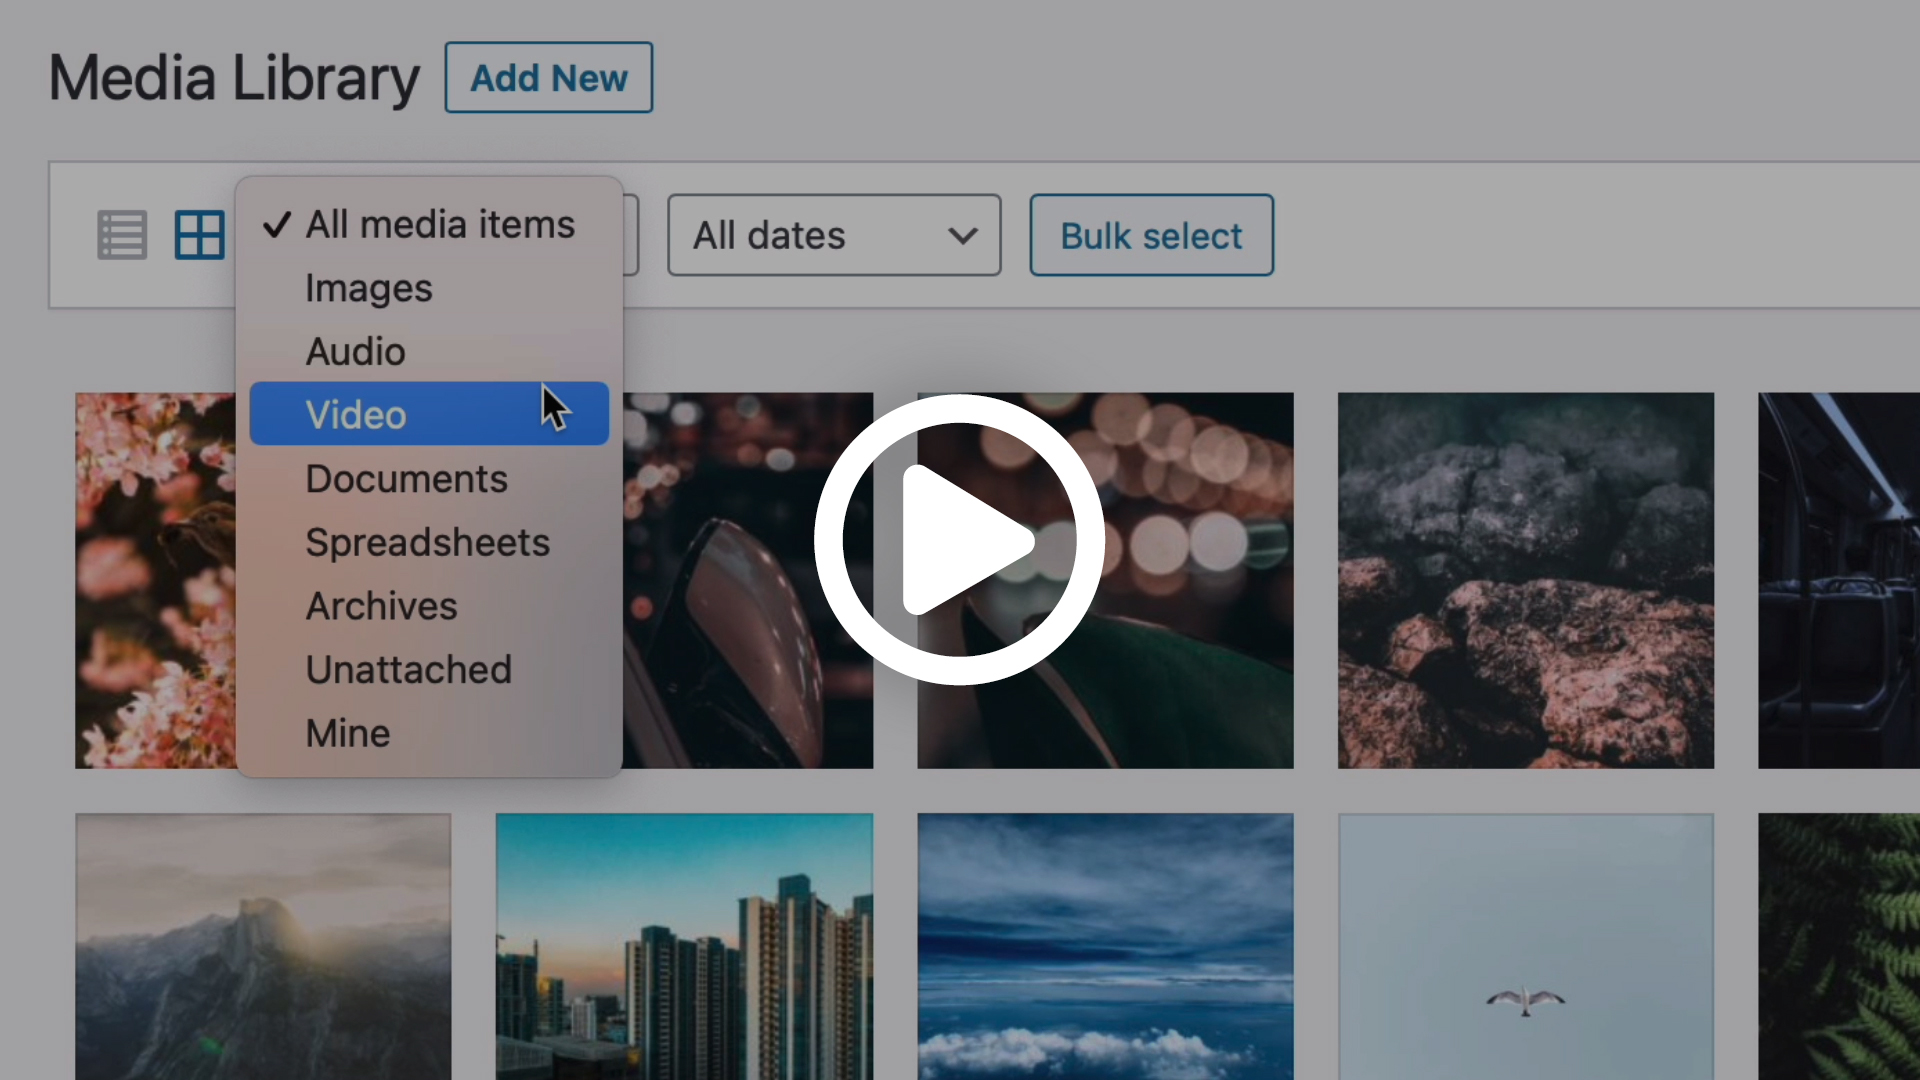Image resolution: width=1920 pixels, height=1080 pixels.
Task: Choose Images from filter dropdown
Action: (x=369, y=288)
